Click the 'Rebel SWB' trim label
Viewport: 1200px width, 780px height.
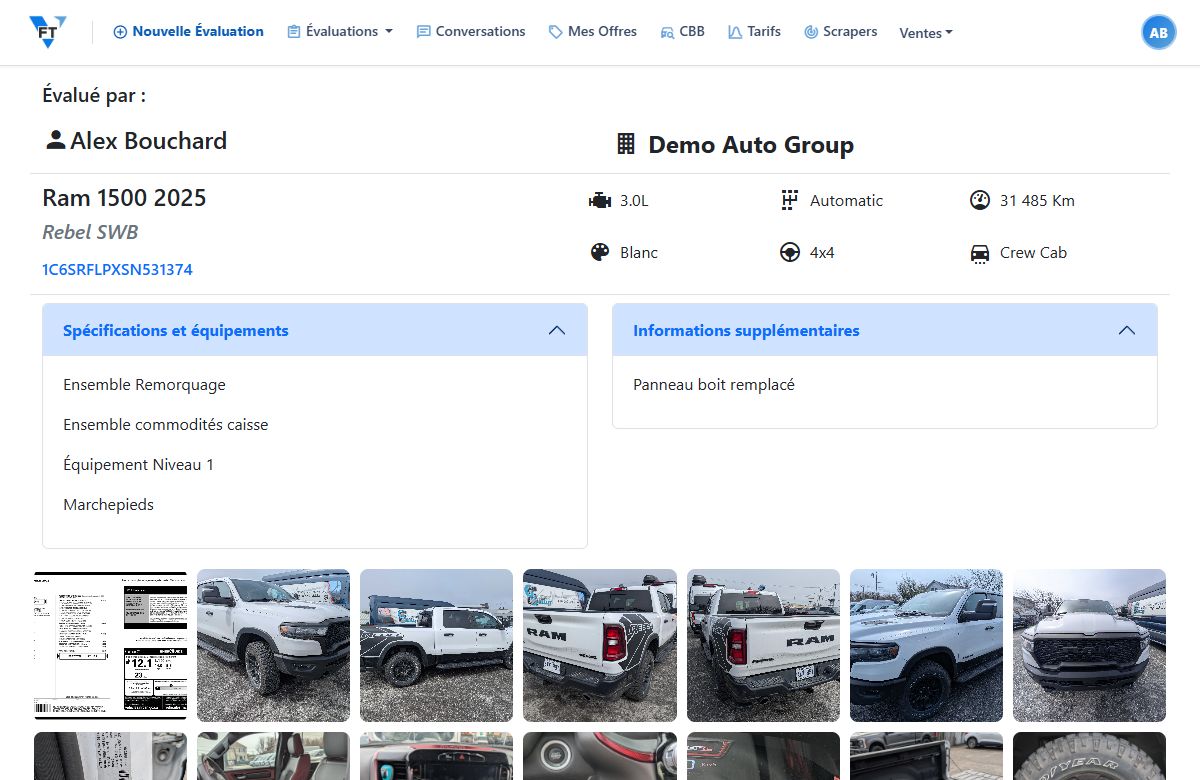(90, 232)
